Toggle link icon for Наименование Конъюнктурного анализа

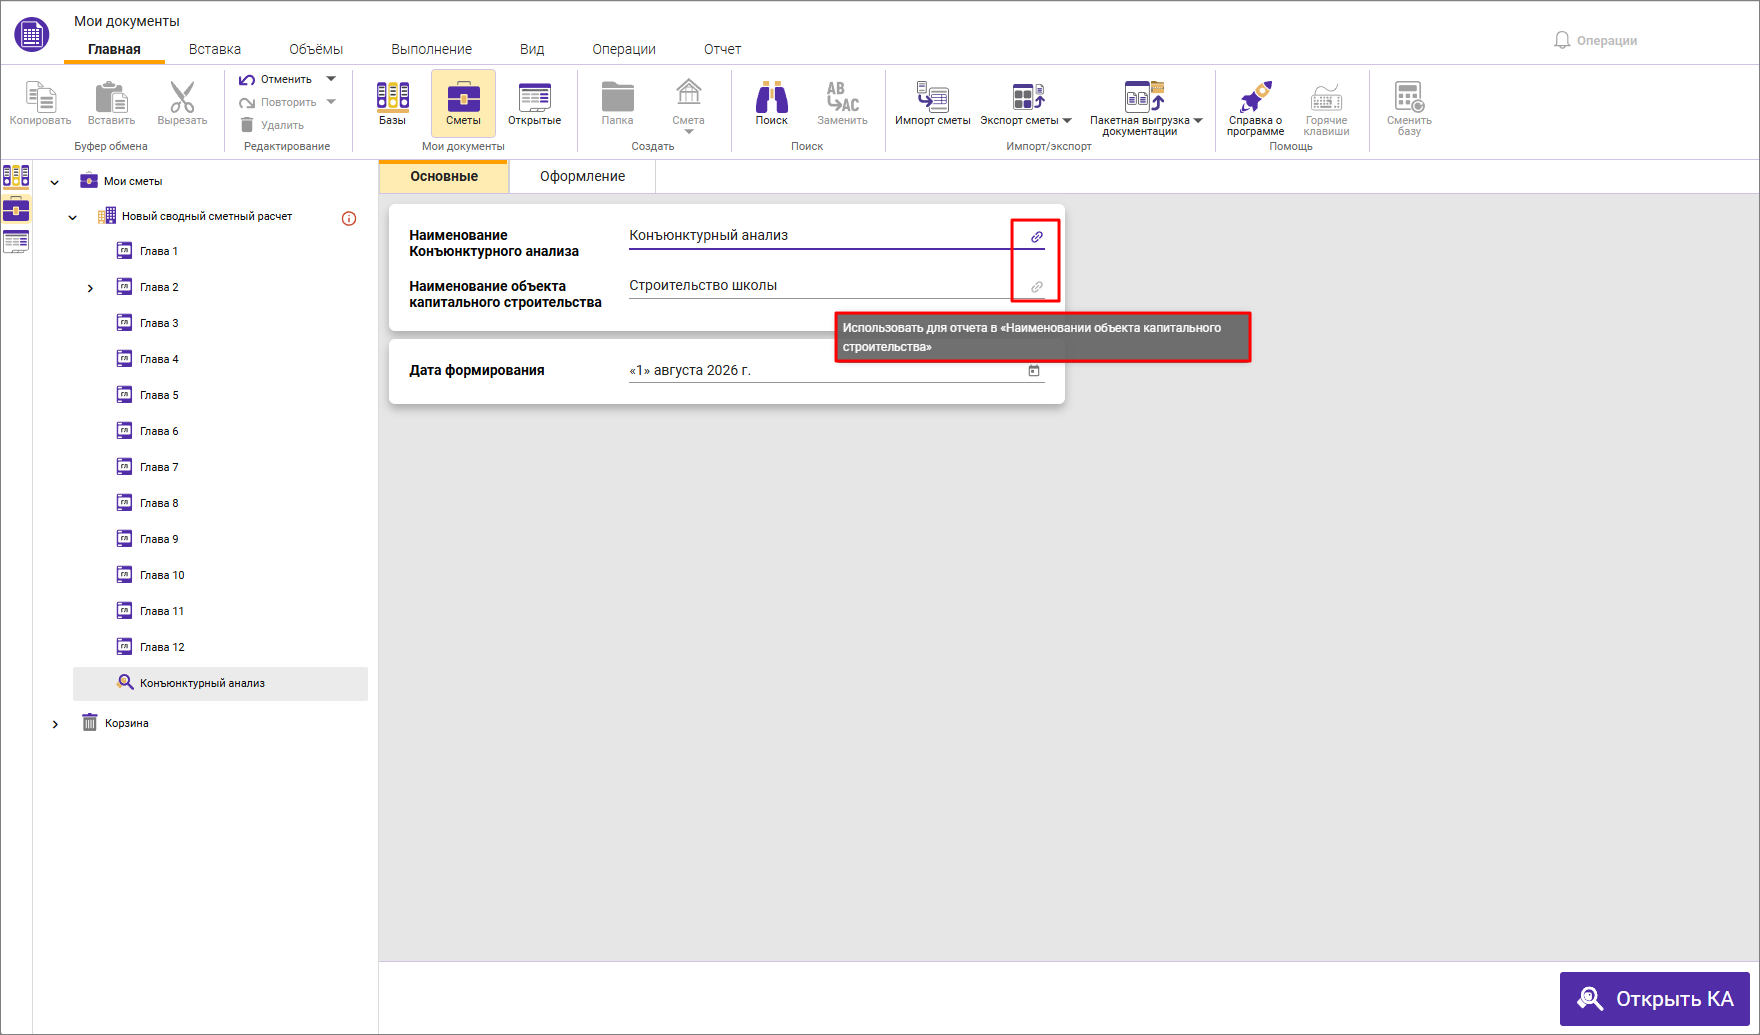[x=1037, y=237]
